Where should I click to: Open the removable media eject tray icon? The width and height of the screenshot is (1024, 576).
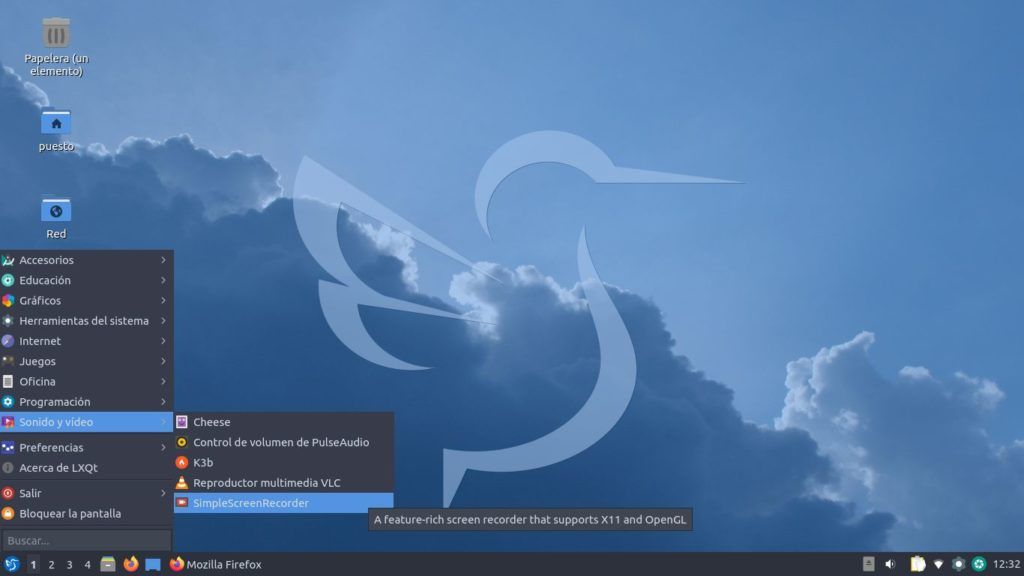[868, 564]
